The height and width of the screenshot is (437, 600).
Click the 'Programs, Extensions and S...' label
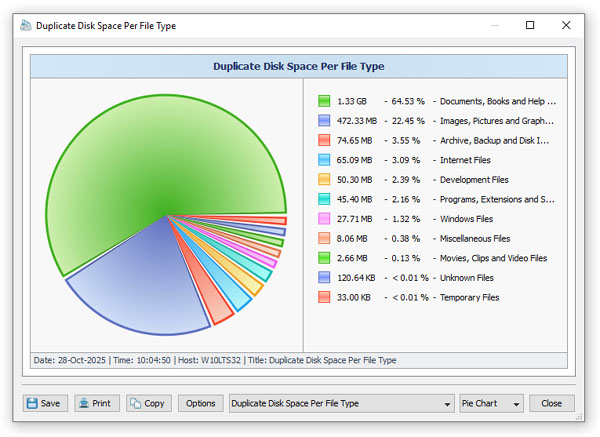(497, 199)
